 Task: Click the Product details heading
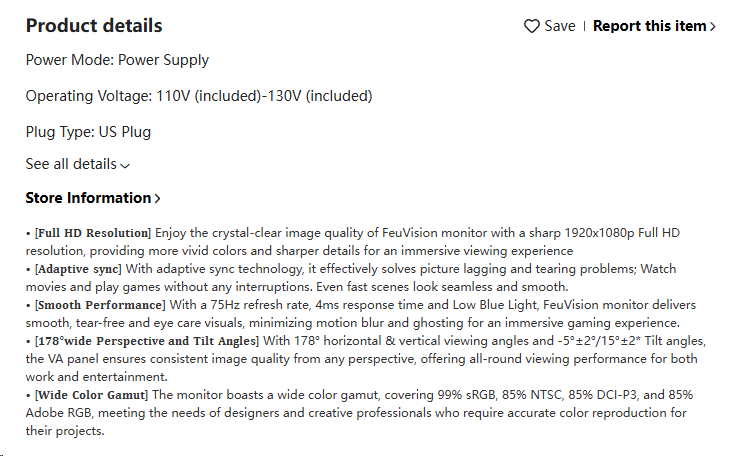pos(94,25)
